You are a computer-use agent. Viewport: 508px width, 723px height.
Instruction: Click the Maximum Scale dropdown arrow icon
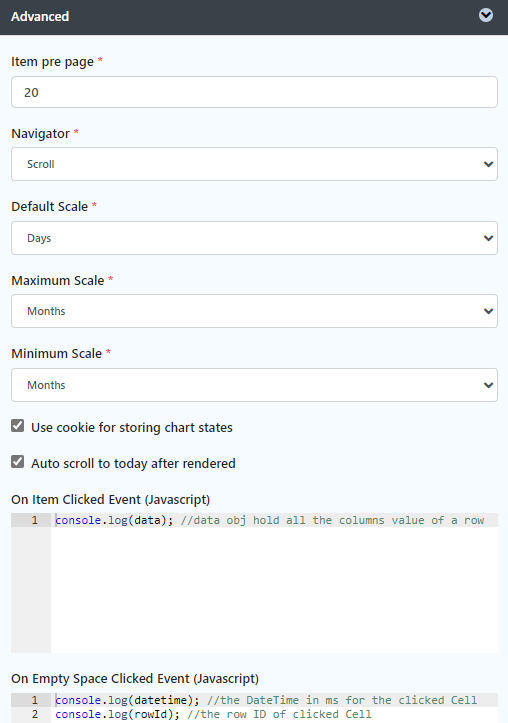coord(488,311)
